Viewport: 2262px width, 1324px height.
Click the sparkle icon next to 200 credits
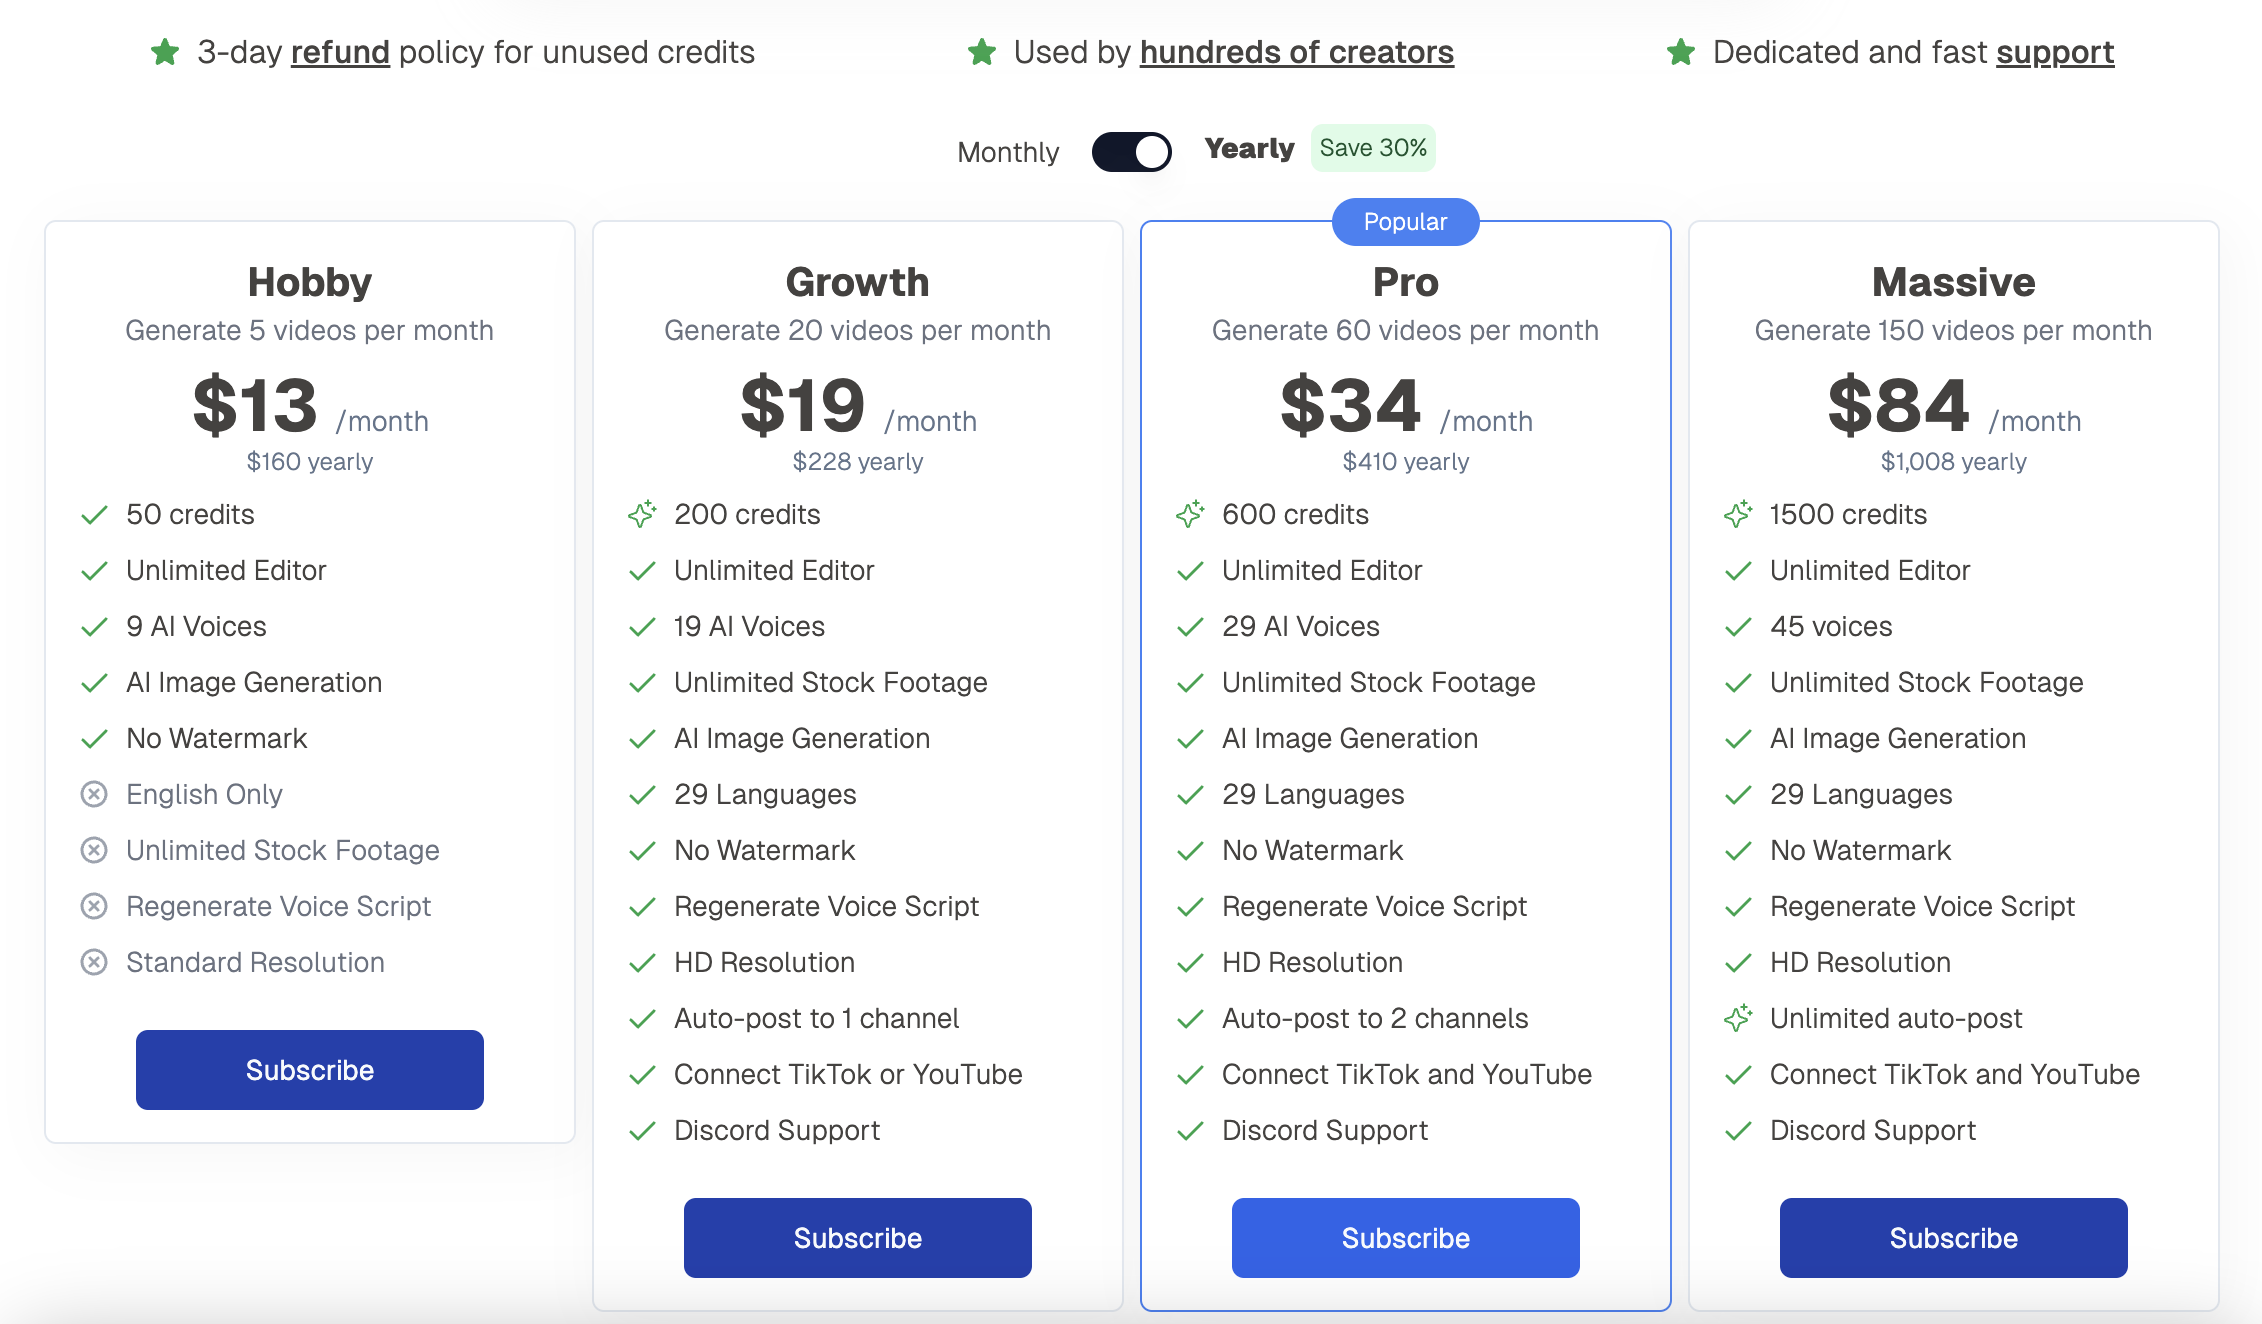642,514
